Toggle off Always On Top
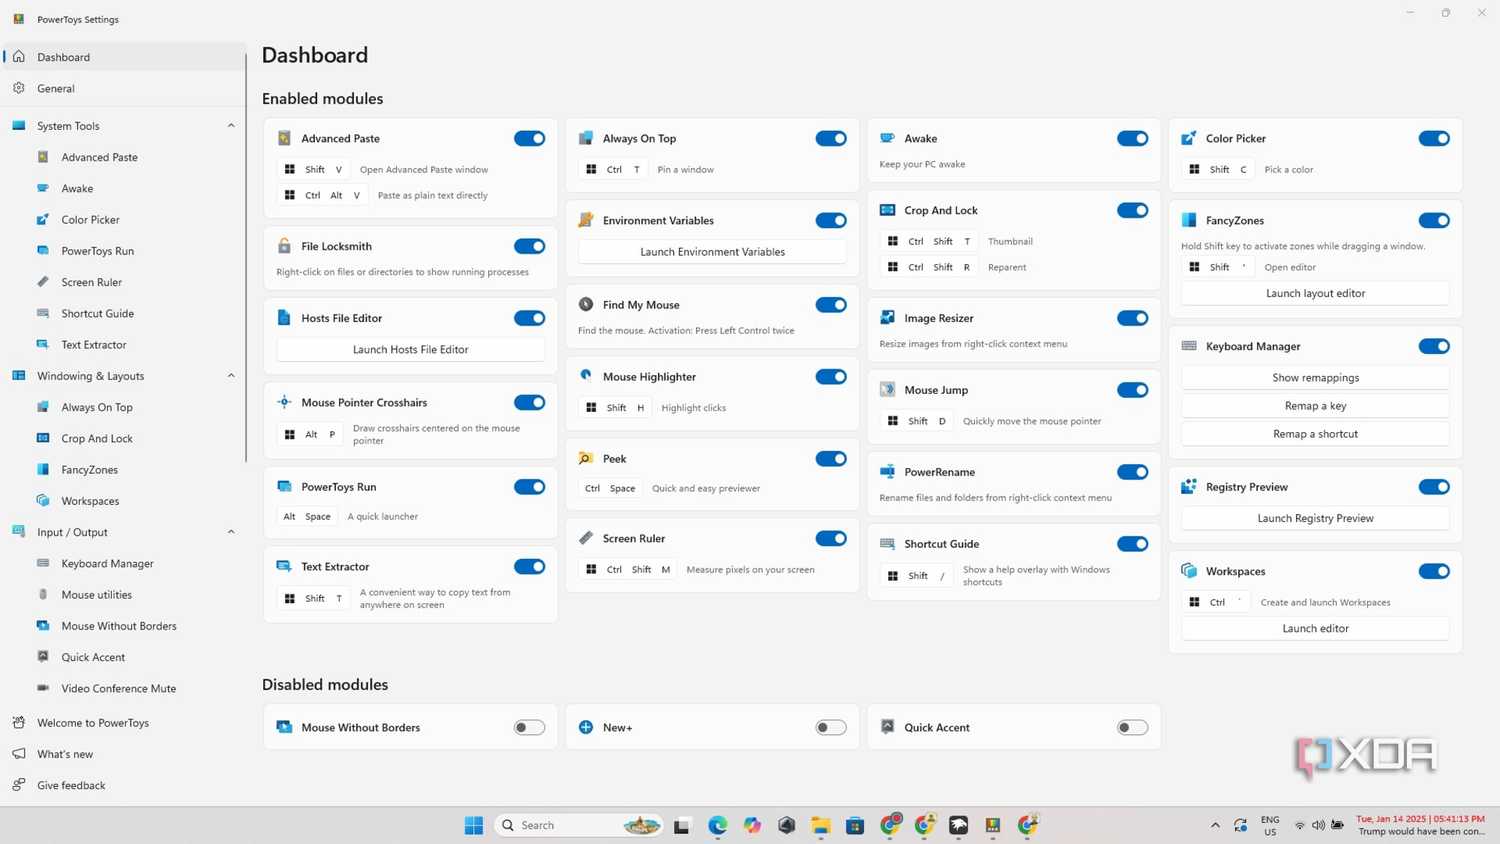This screenshot has height=844, width=1500. [831, 139]
